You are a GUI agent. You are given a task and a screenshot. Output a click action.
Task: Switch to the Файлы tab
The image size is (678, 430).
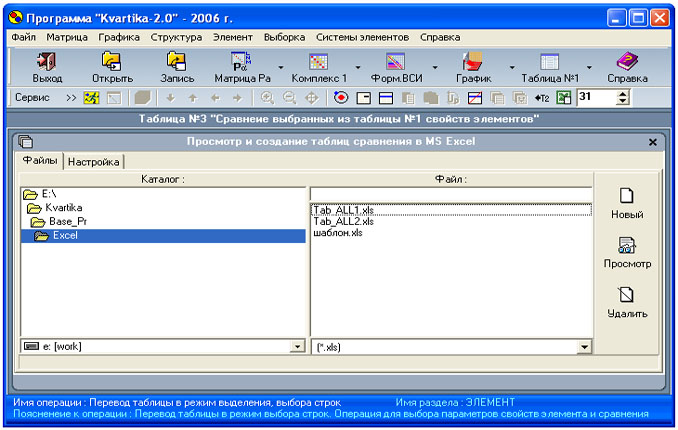(x=40, y=160)
